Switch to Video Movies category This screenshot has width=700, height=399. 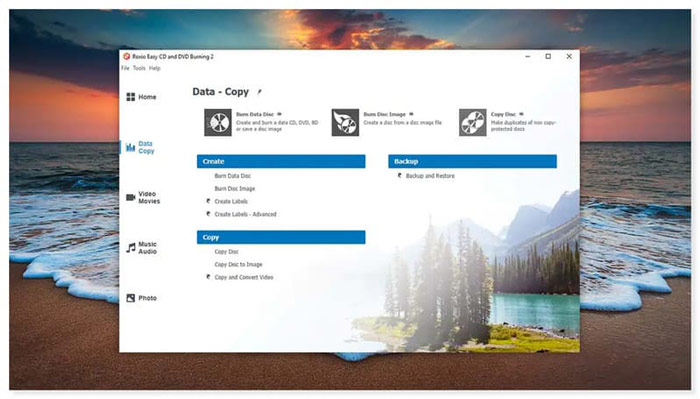[143, 197]
